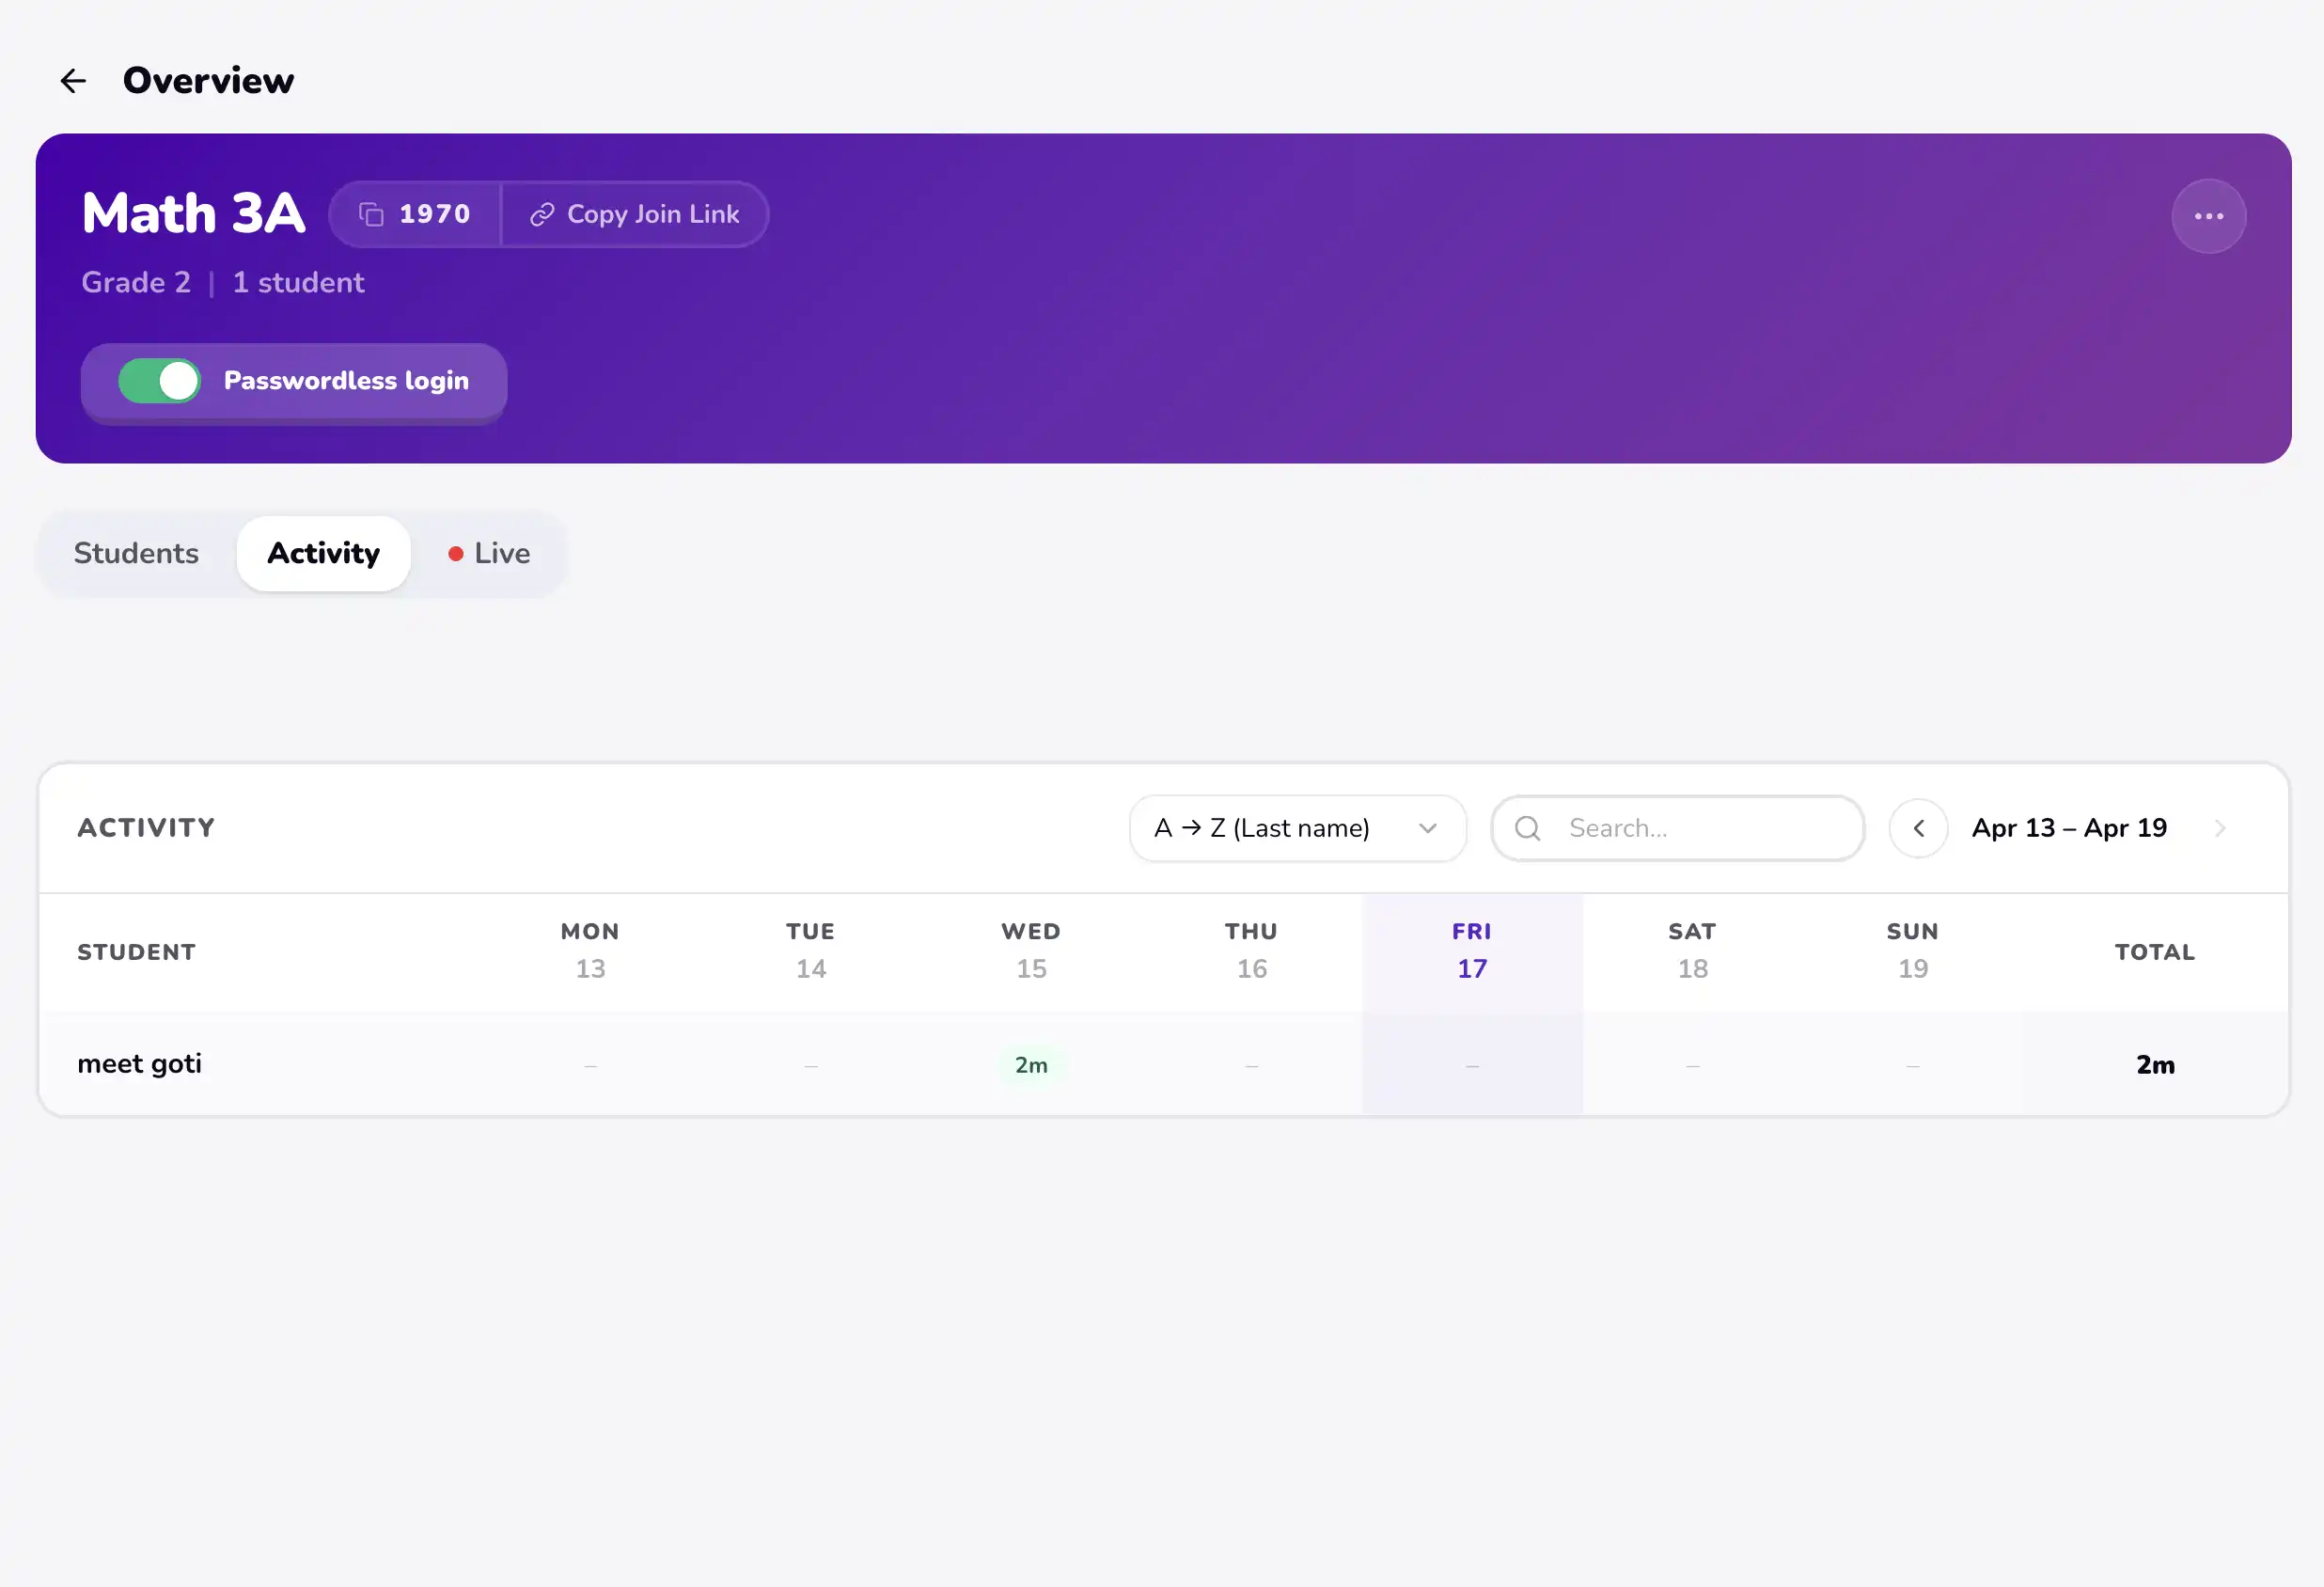Copy the class code 1970
The height and width of the screenshot is (1587, 2324).
415,214
